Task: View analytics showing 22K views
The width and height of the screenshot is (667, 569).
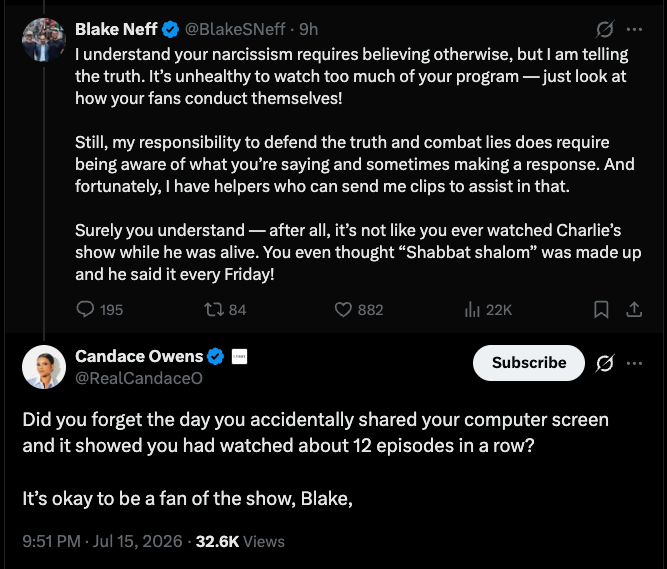Action: coord(488,310)
